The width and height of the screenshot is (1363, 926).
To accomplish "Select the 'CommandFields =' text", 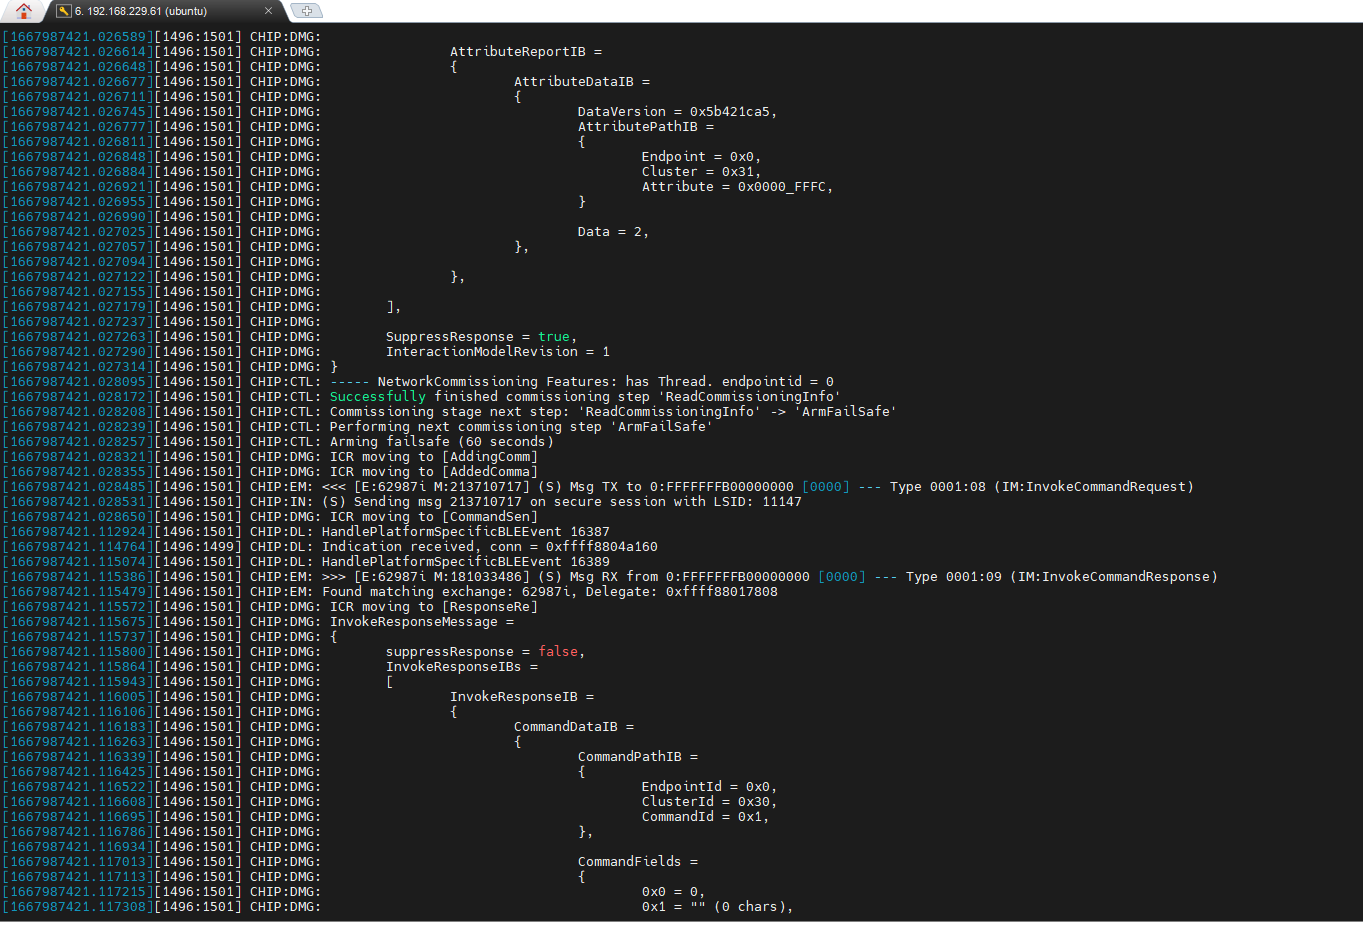I will point(638,862).
